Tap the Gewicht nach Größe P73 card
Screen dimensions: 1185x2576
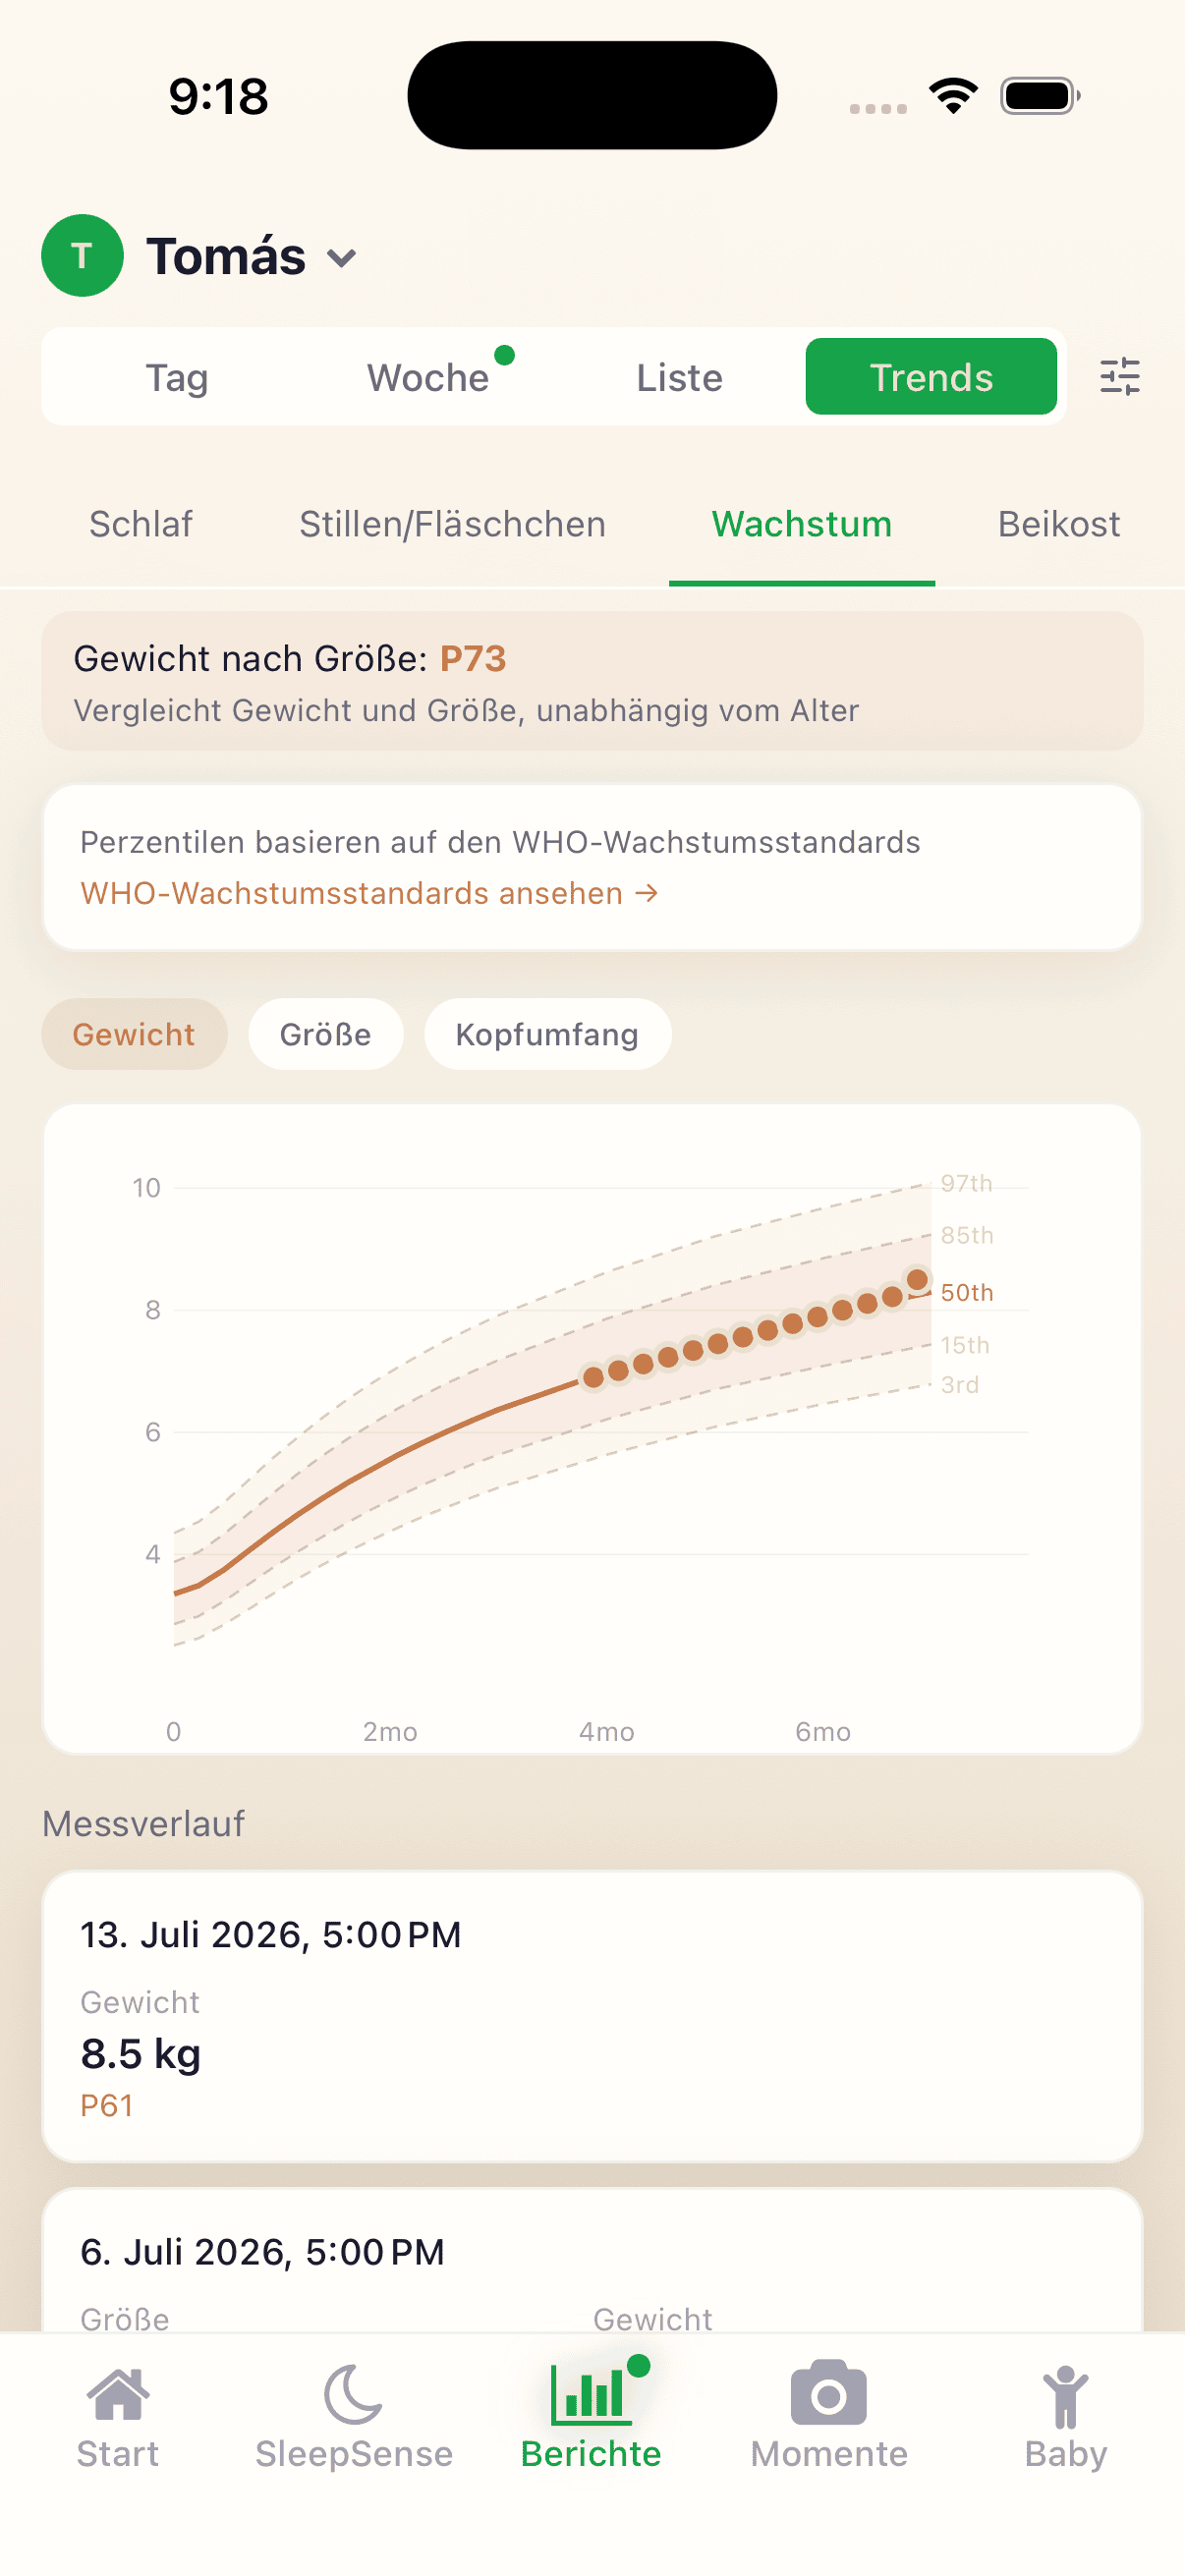pyautogui.click(x=592, y=681)
